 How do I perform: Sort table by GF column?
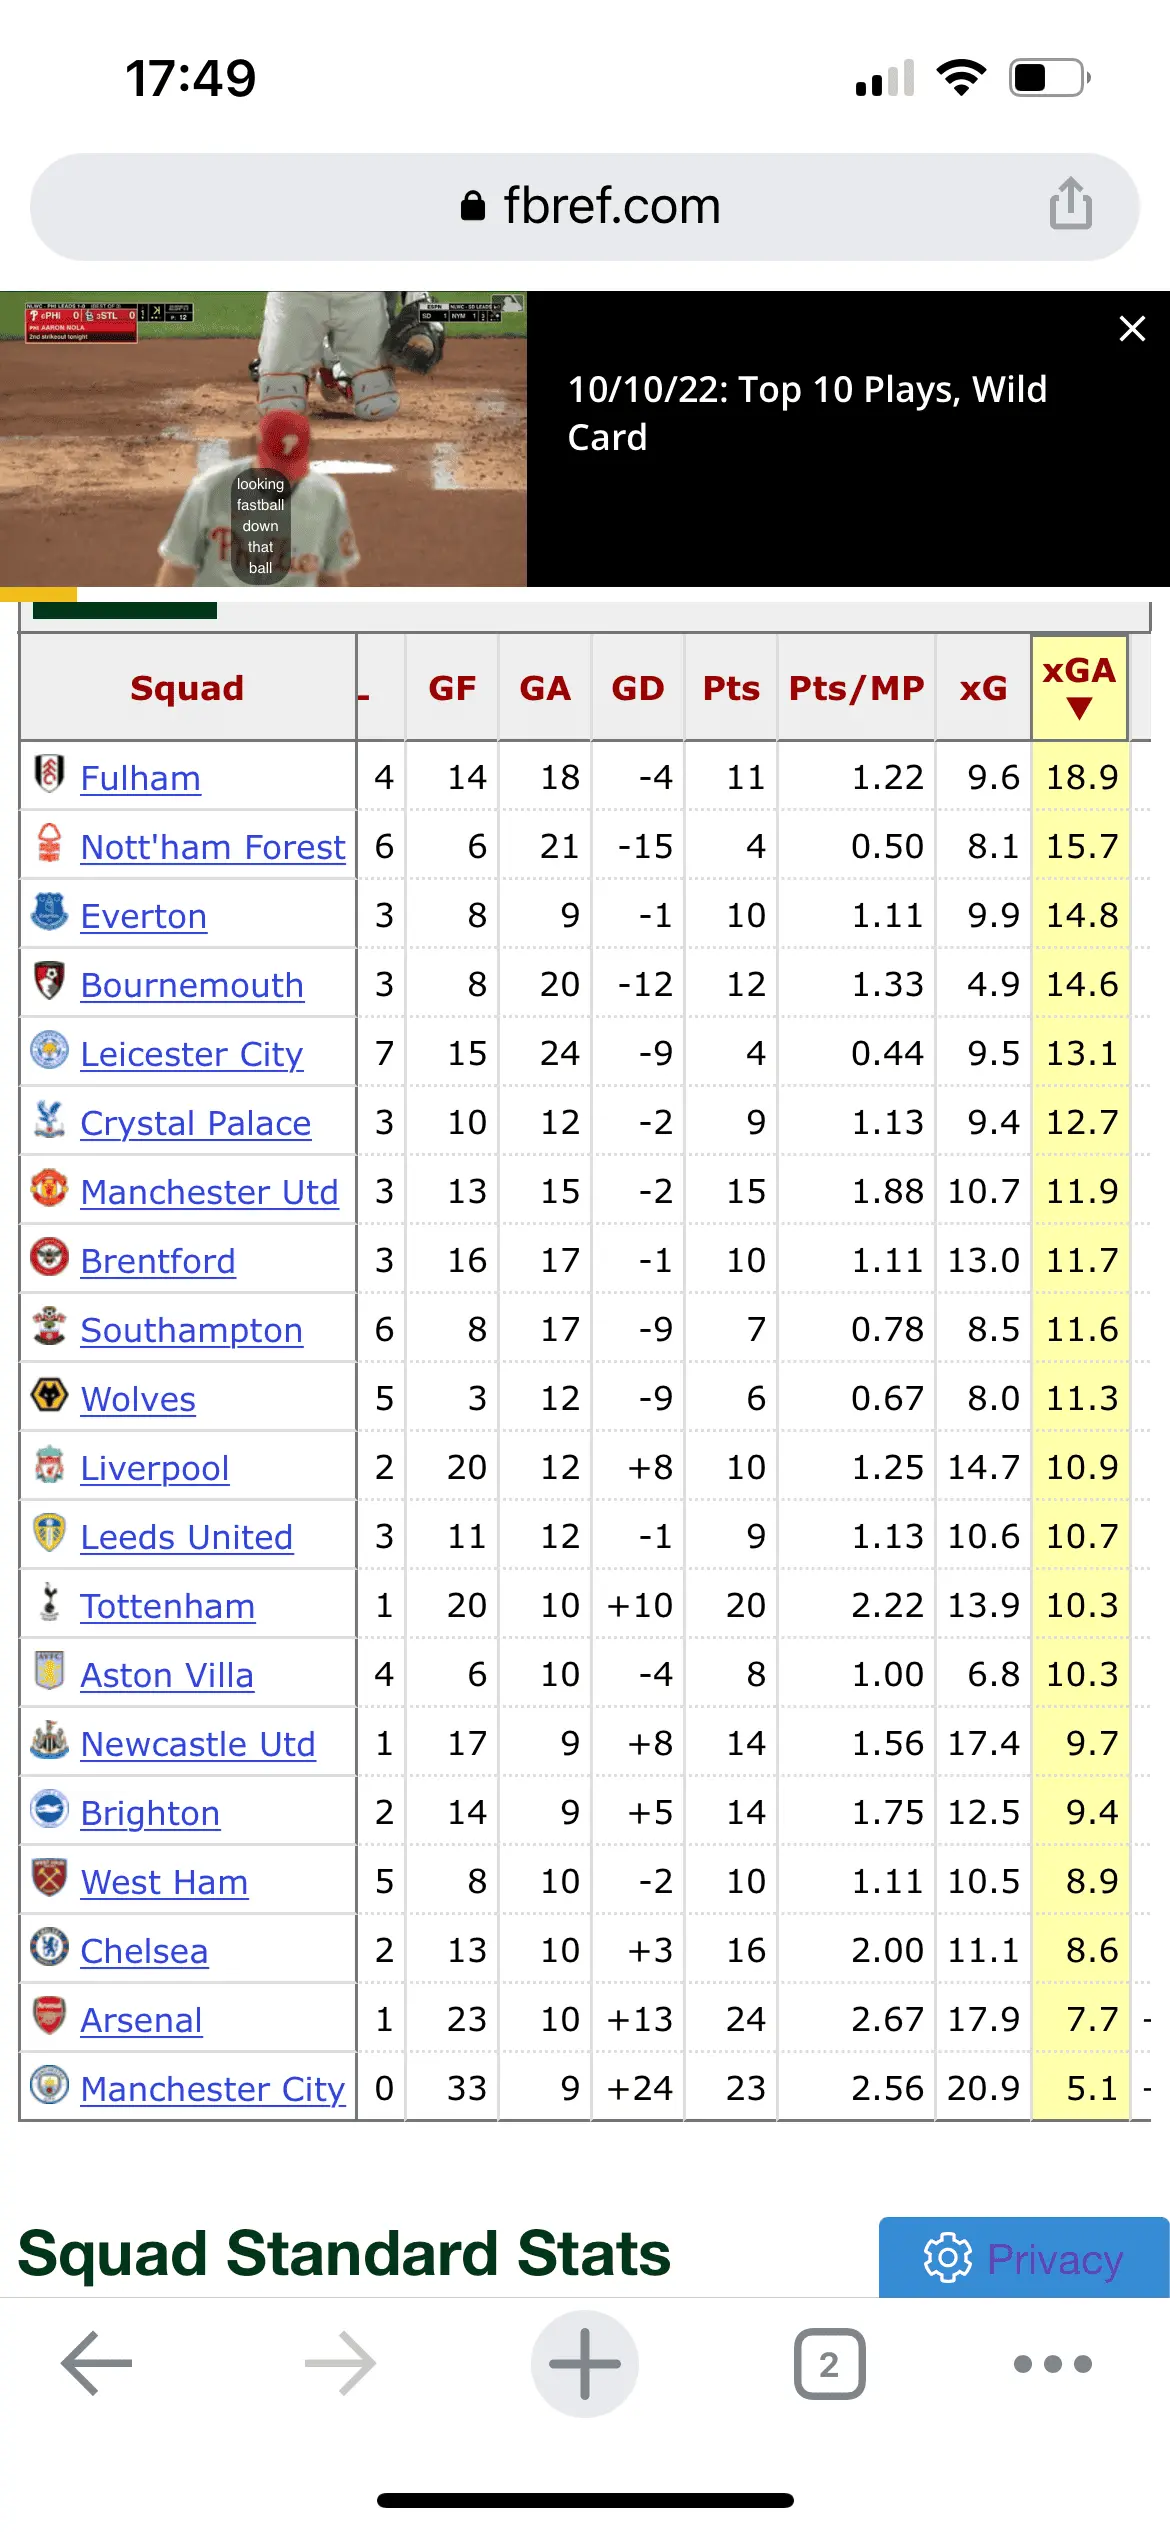[452, 688]
